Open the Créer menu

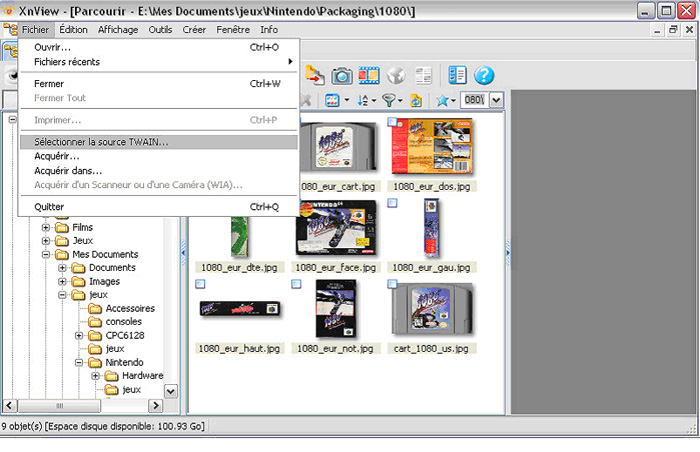coord(194,29)
